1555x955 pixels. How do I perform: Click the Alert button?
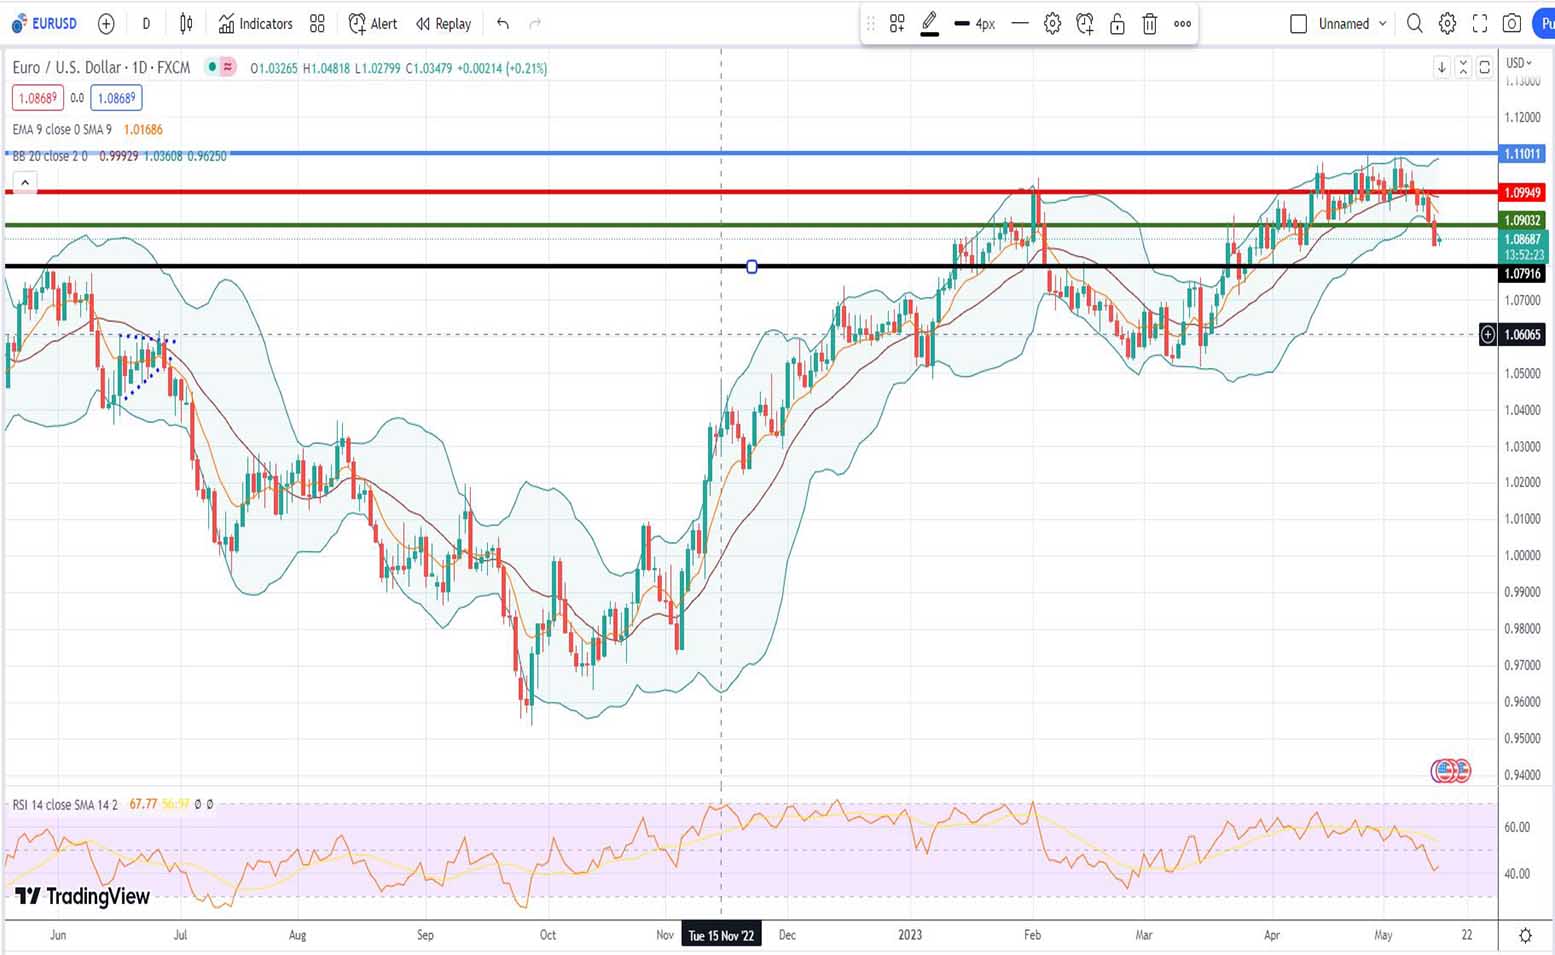(x=373, y=23)
